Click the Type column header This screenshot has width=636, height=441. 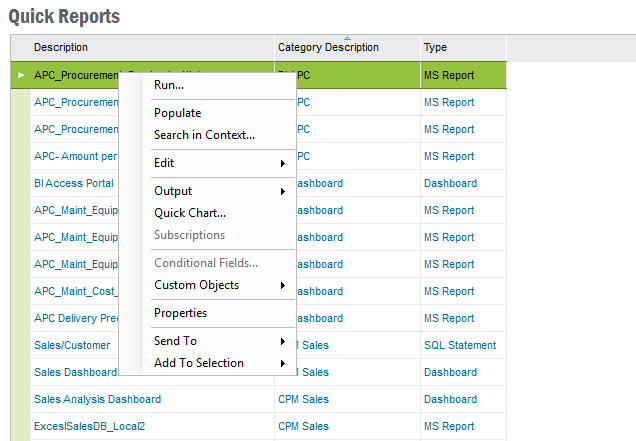pyautogui.click(x=435, y=47)
